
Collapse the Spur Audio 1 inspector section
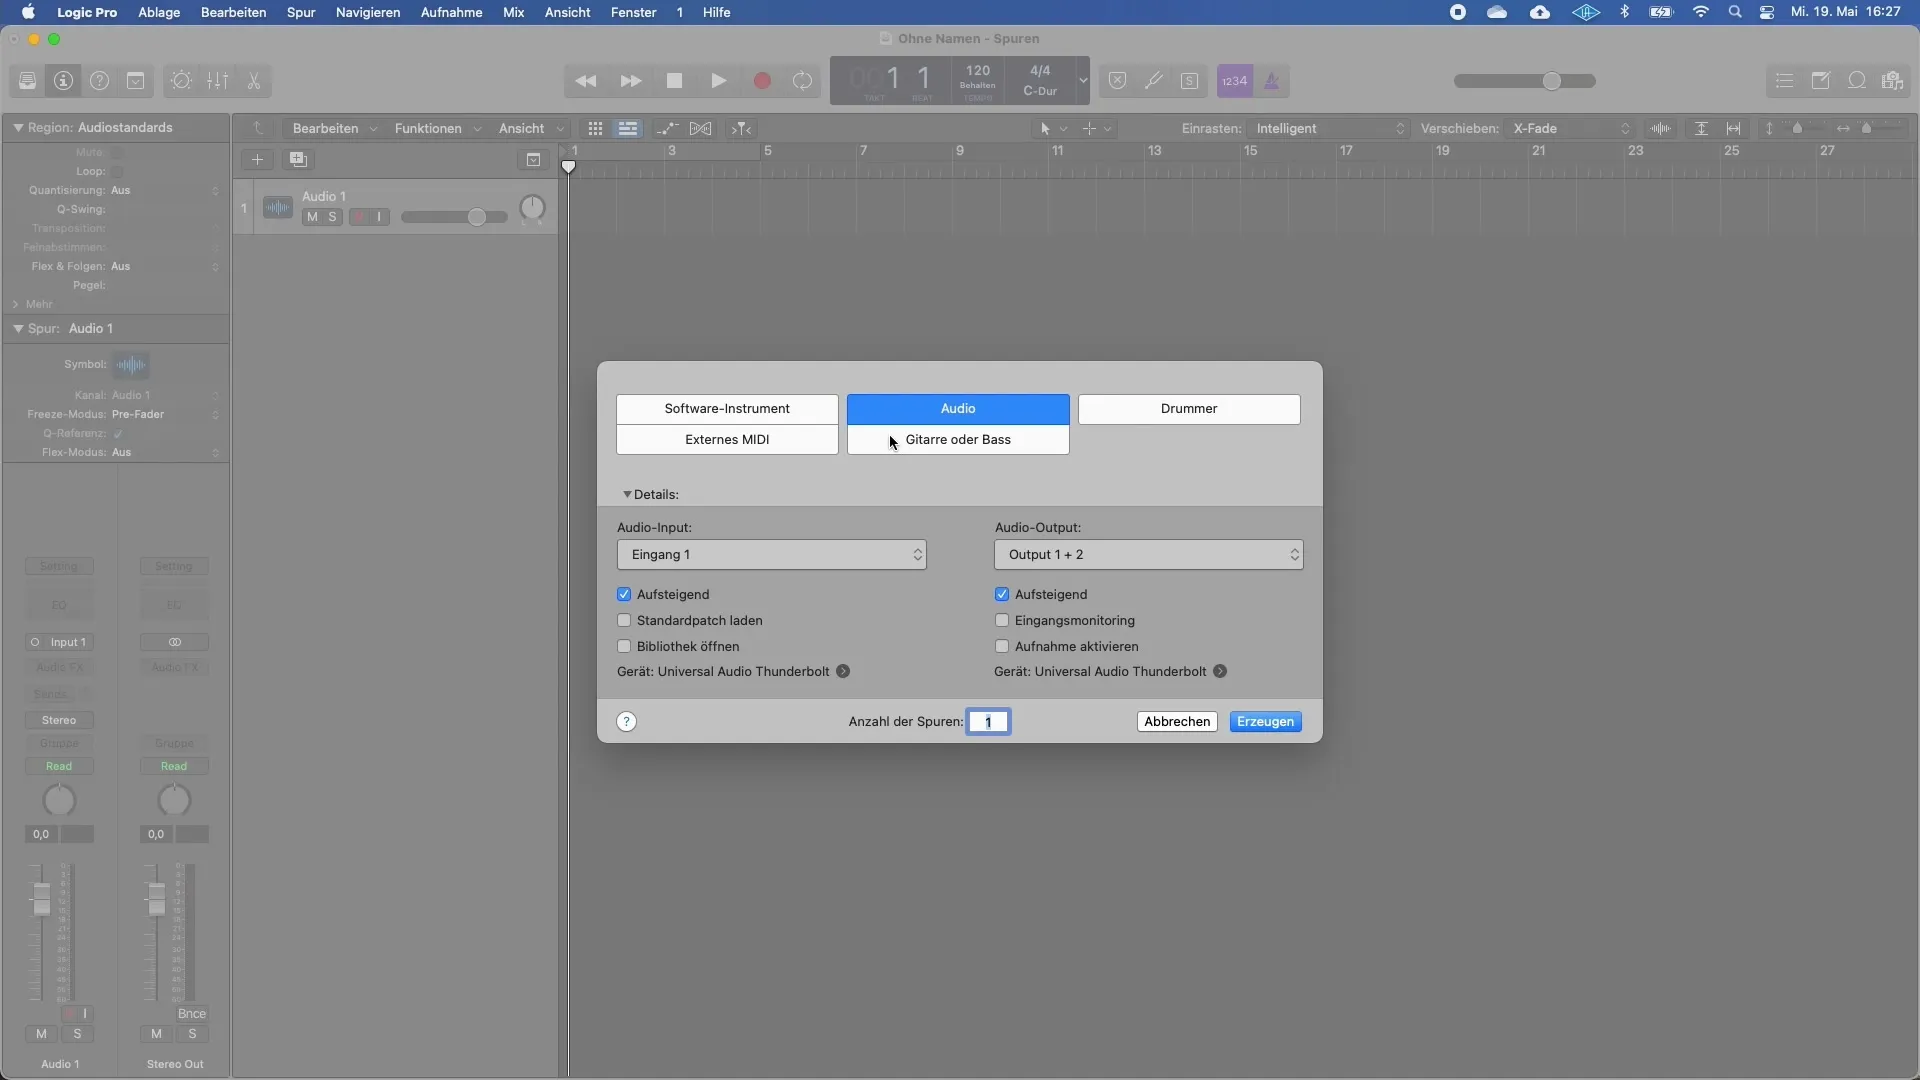tap(18, 328)
